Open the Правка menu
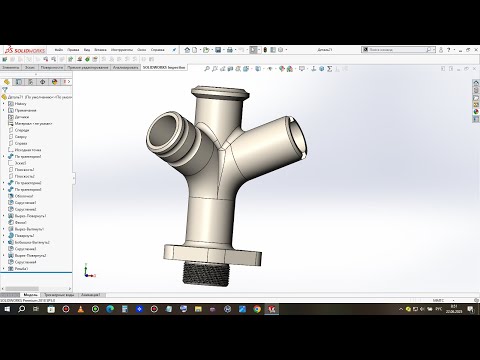 coord(73,50)
